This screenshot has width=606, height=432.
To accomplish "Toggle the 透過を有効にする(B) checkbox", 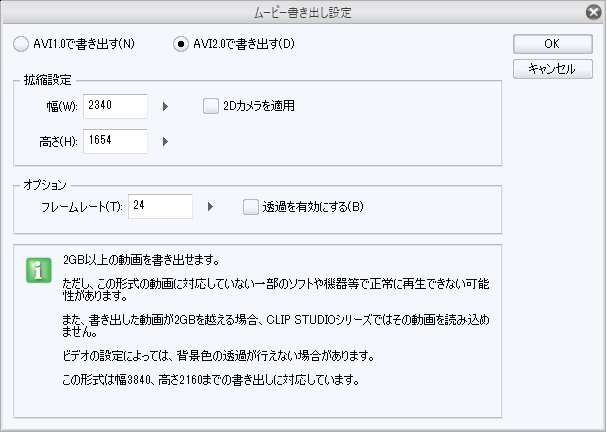I will 251,206.
